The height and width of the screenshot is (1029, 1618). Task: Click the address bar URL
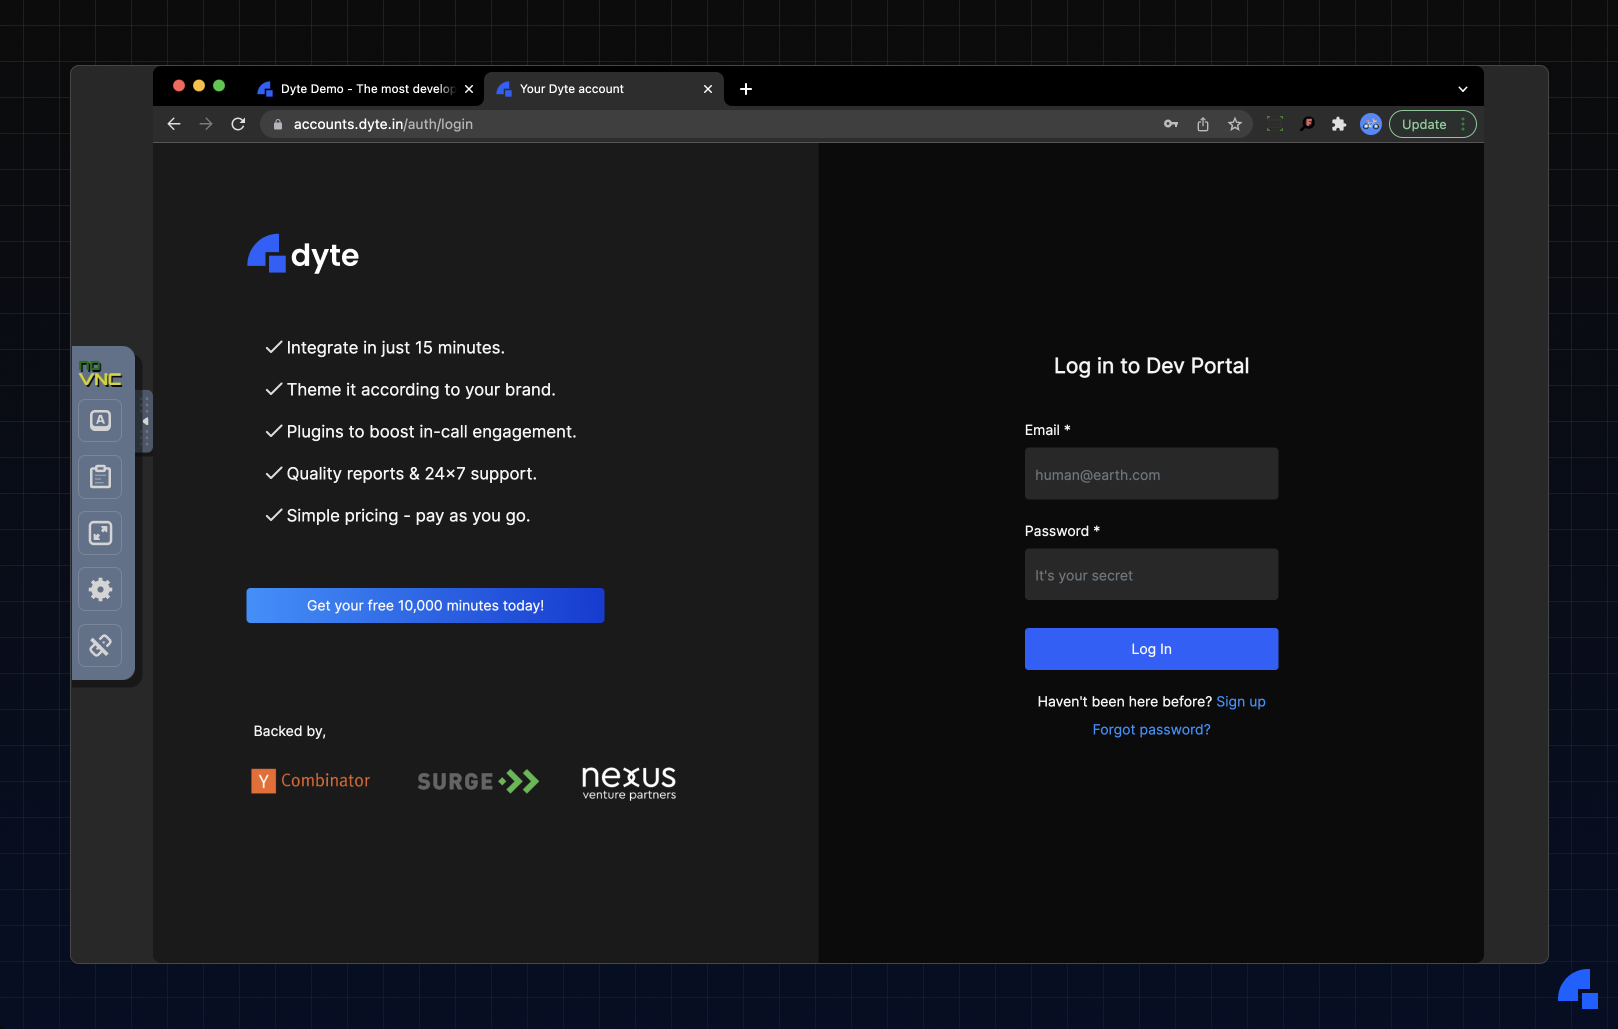(383, 124)
